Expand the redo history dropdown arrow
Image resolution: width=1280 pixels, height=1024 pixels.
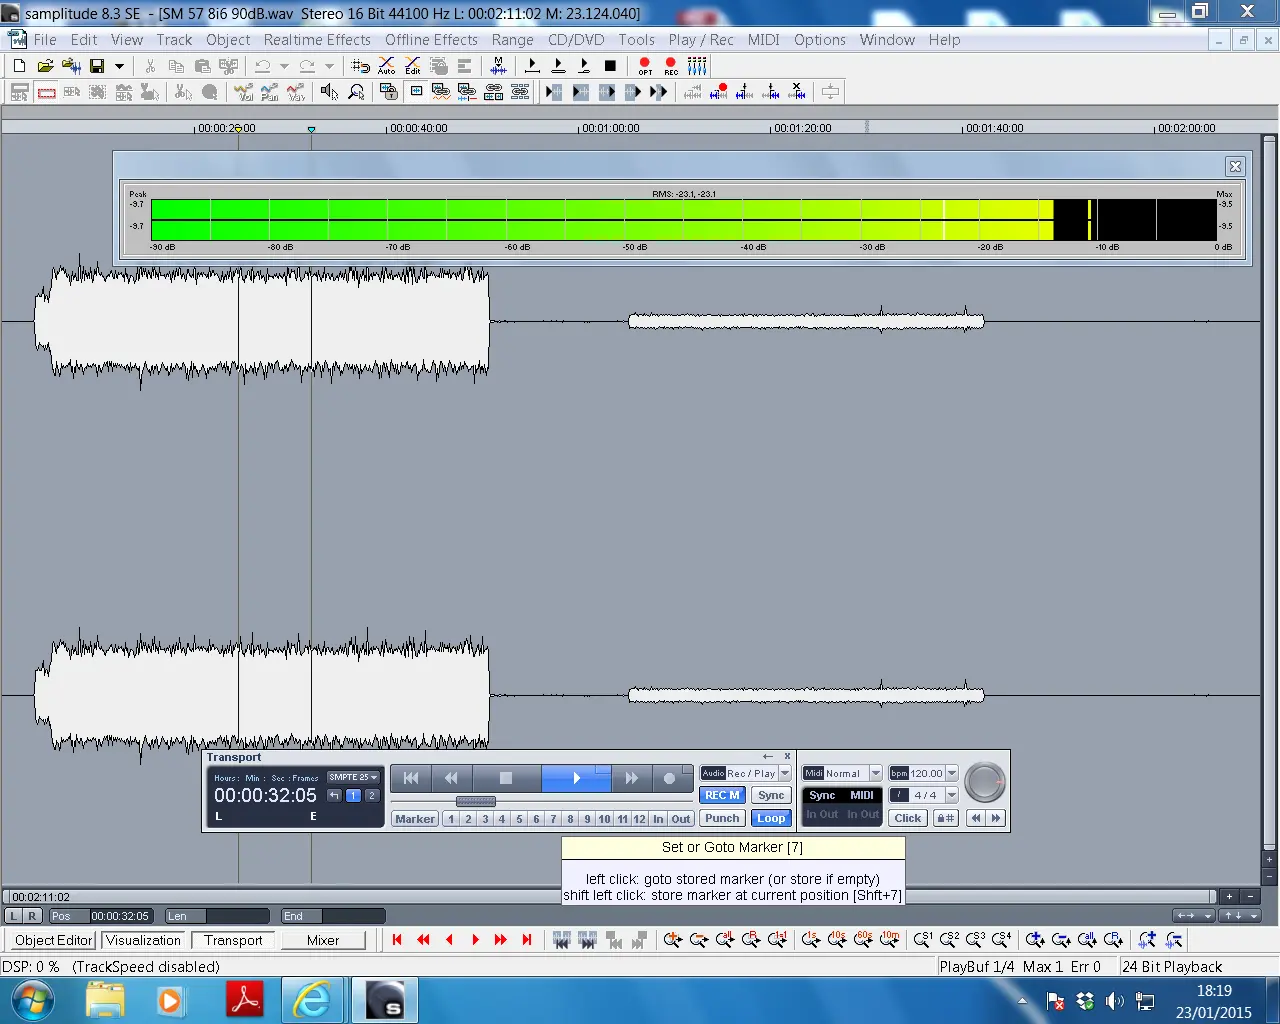[329, 66]
